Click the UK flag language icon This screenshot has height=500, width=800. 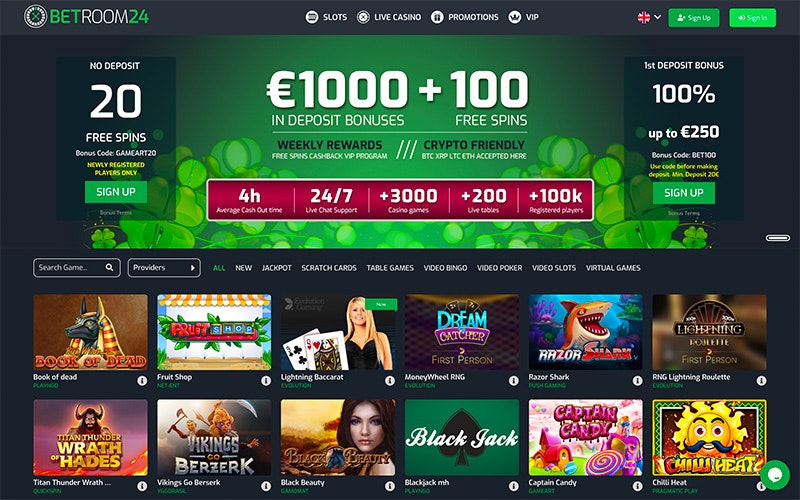(644, 17)
